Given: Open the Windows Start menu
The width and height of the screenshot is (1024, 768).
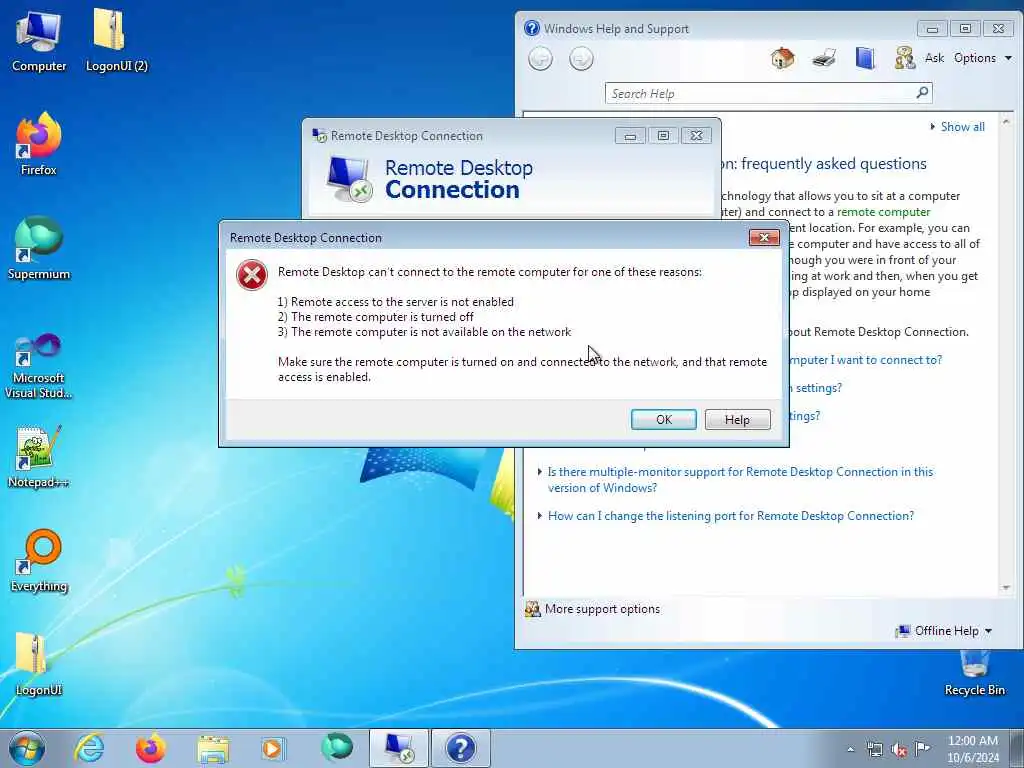Looking at the screenshot, I should [27, 748].
